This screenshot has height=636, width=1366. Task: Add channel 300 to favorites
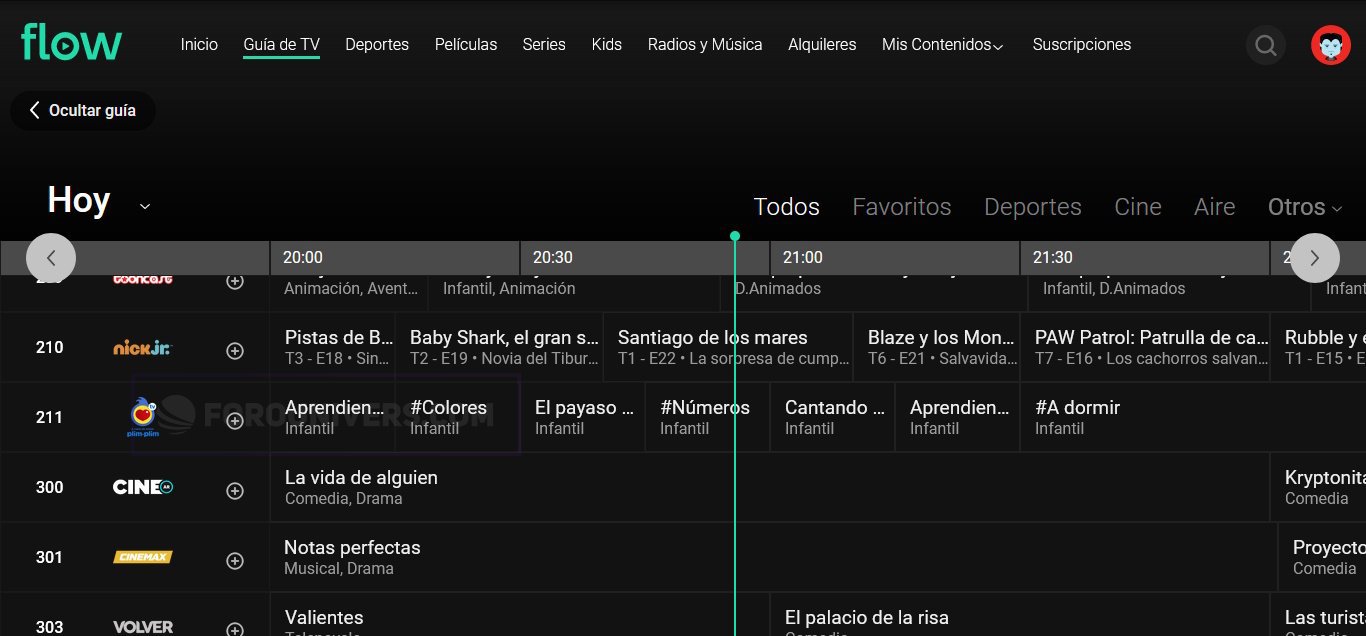pyautogui.click(x=235, y=491)
